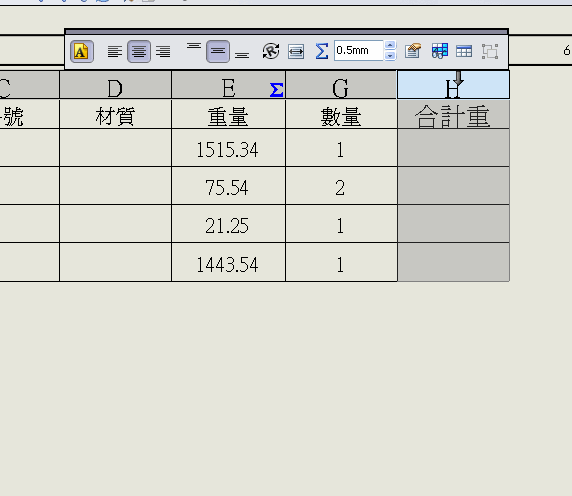Click the table header row icon
Image resolution: width=572 pixels, height=496 pixels.
click(x=464, y=51)
